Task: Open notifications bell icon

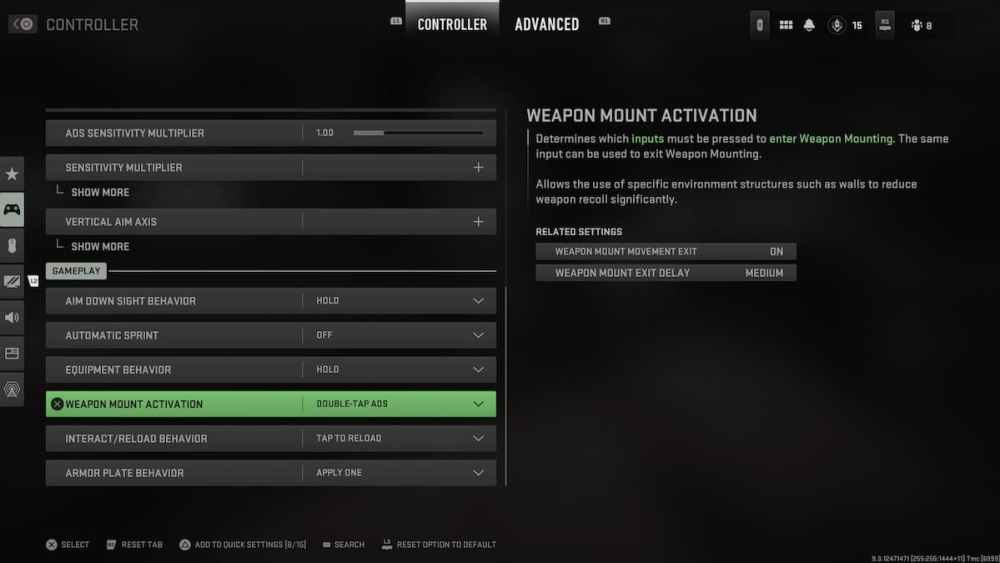Action: point(809,25)
